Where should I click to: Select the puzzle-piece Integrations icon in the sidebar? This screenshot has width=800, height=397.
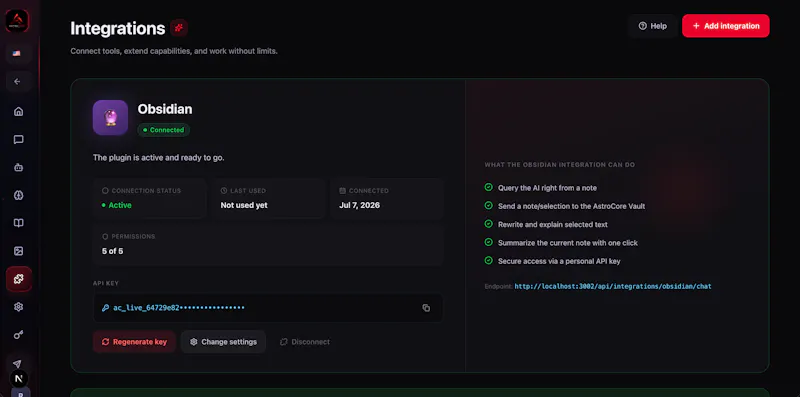click(x=19, y=279)
